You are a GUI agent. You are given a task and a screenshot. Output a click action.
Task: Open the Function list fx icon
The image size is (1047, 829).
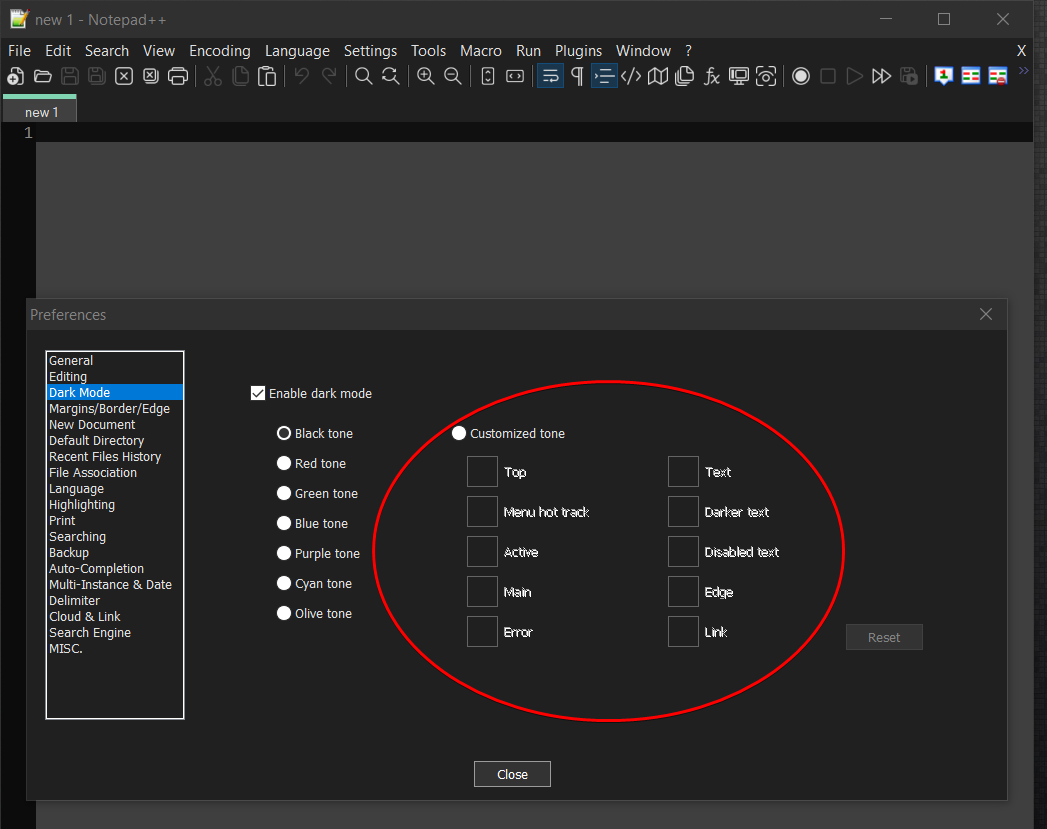(x=712, y=76)
